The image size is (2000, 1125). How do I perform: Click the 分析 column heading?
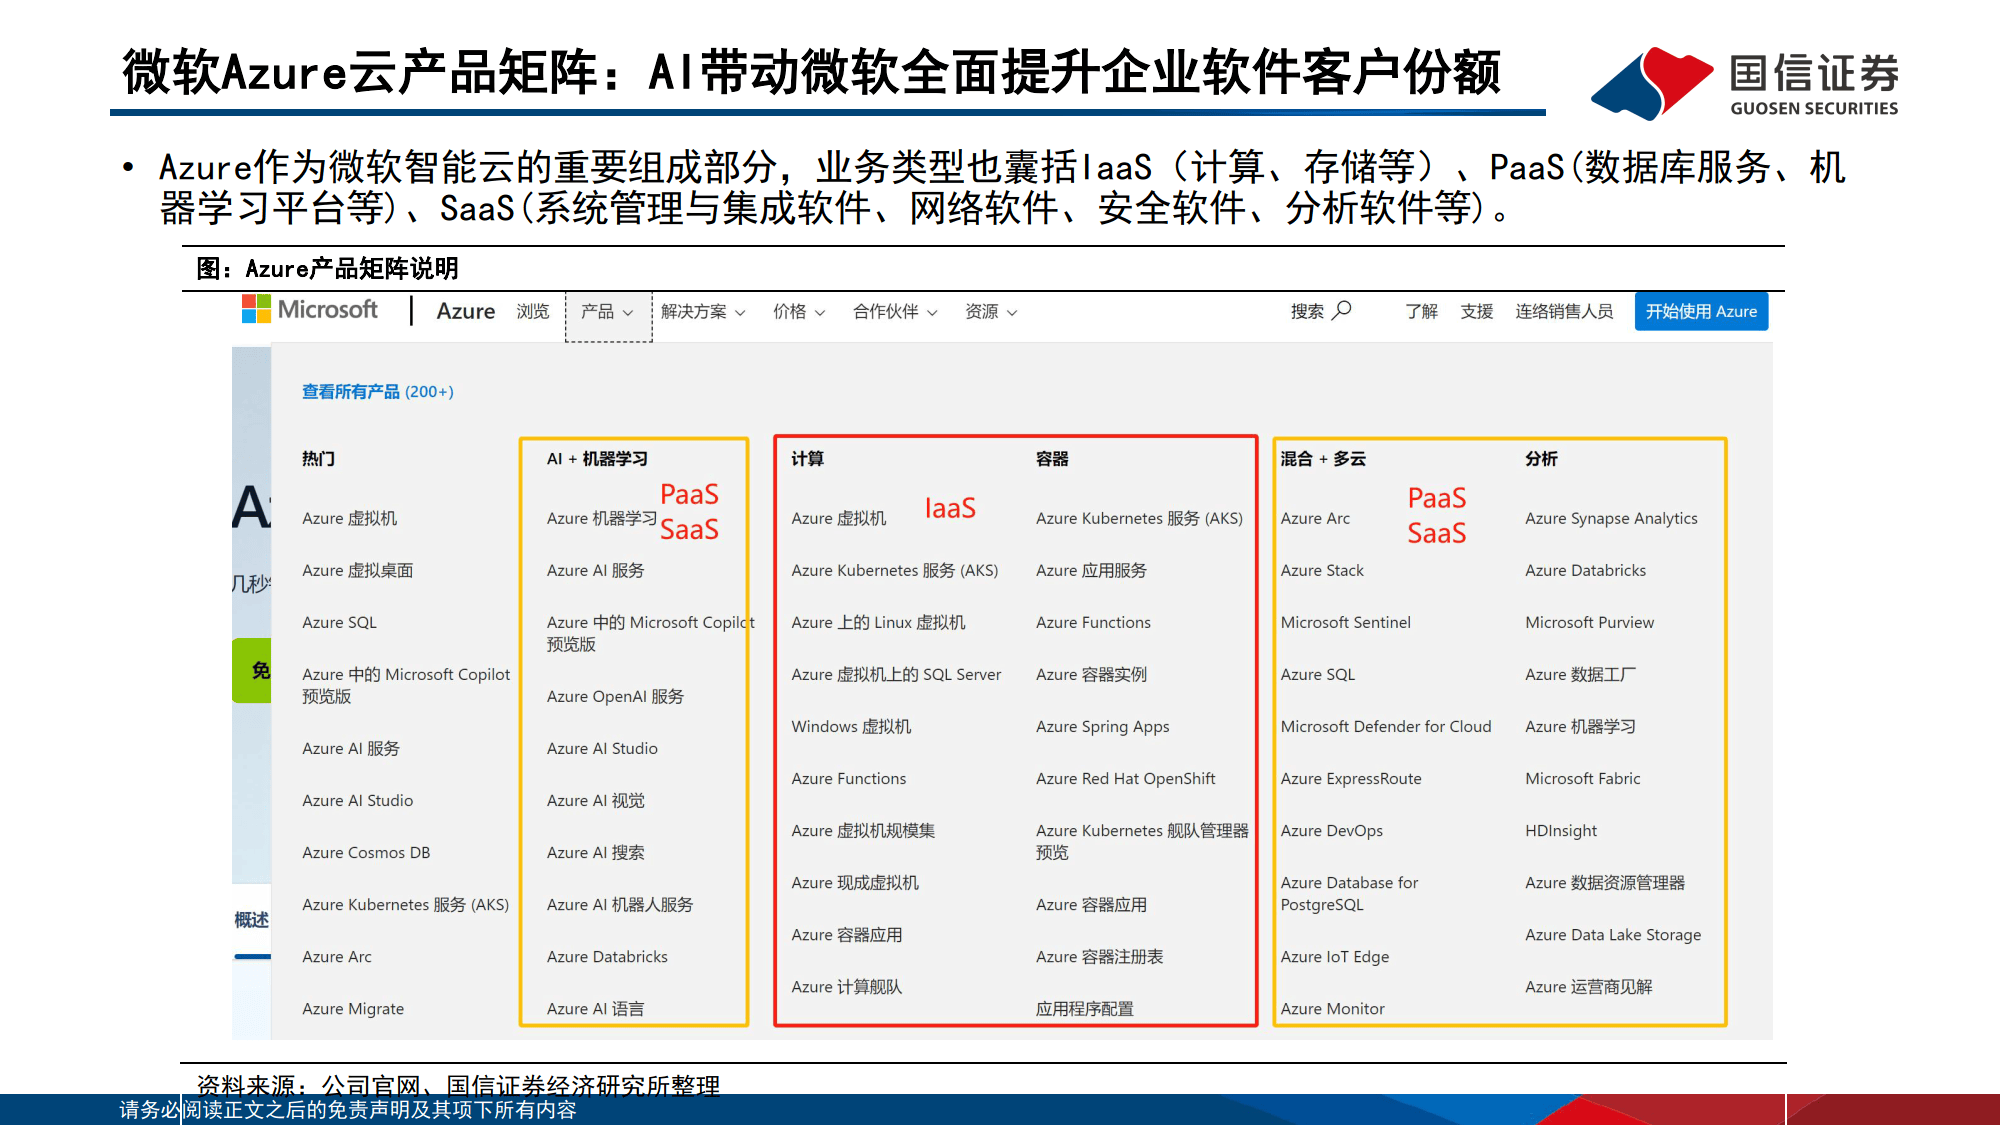click(1541, 458)
